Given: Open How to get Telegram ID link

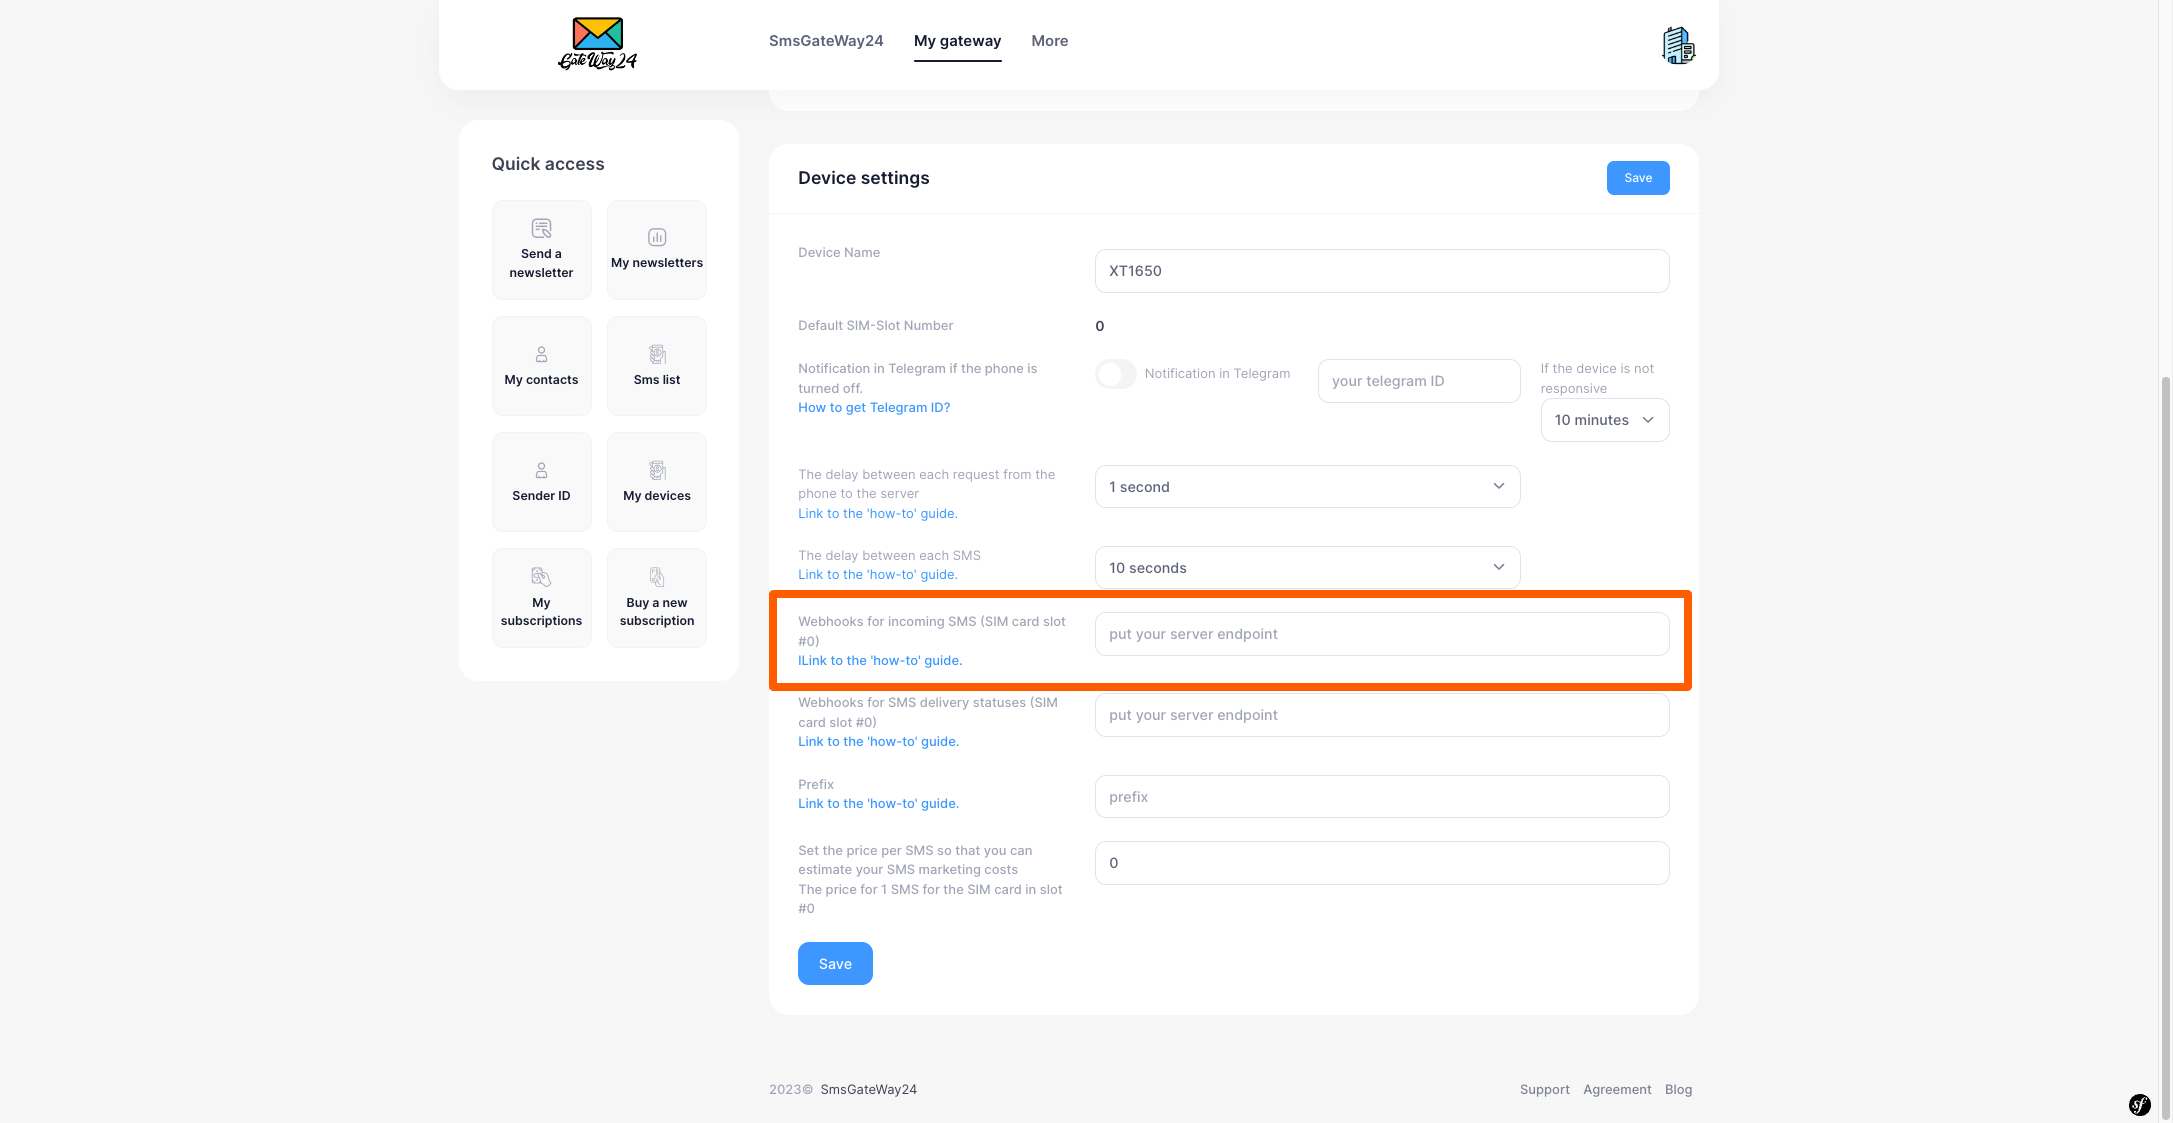Looking at the screenshot, I should 874,408.
